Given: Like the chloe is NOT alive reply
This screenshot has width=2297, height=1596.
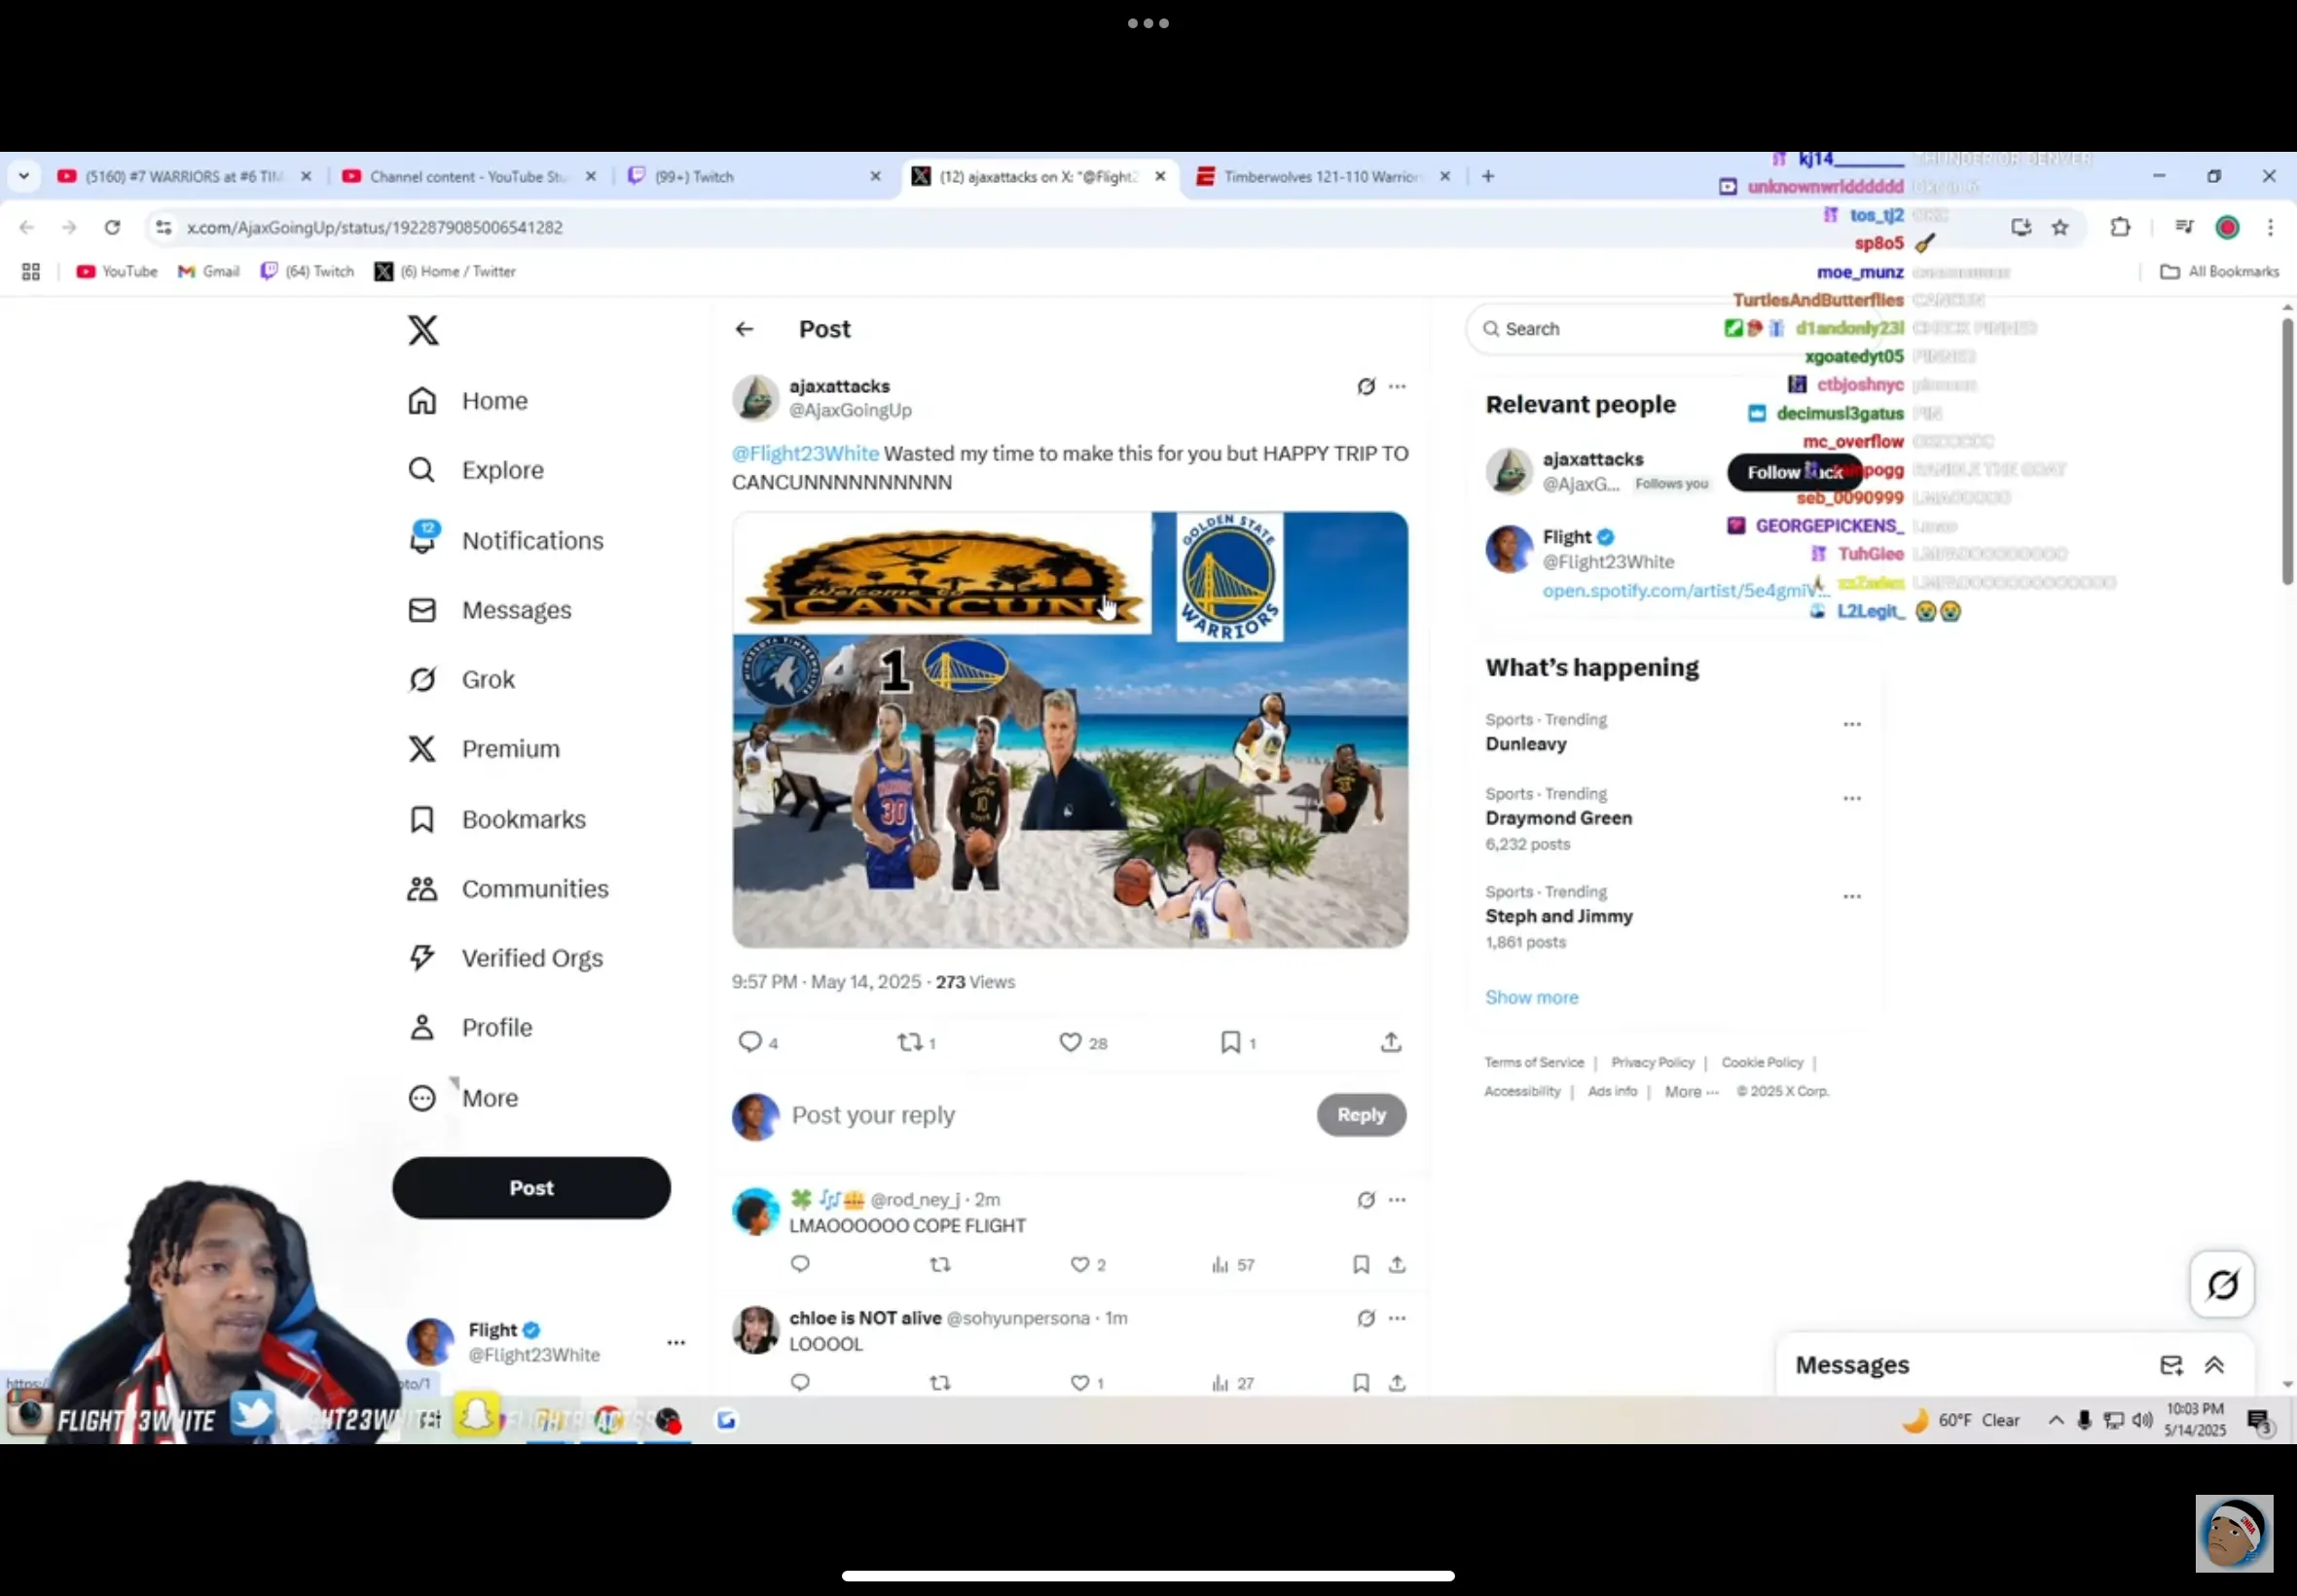Looking at the screenshot, I should click(x=1080, y=1383).
